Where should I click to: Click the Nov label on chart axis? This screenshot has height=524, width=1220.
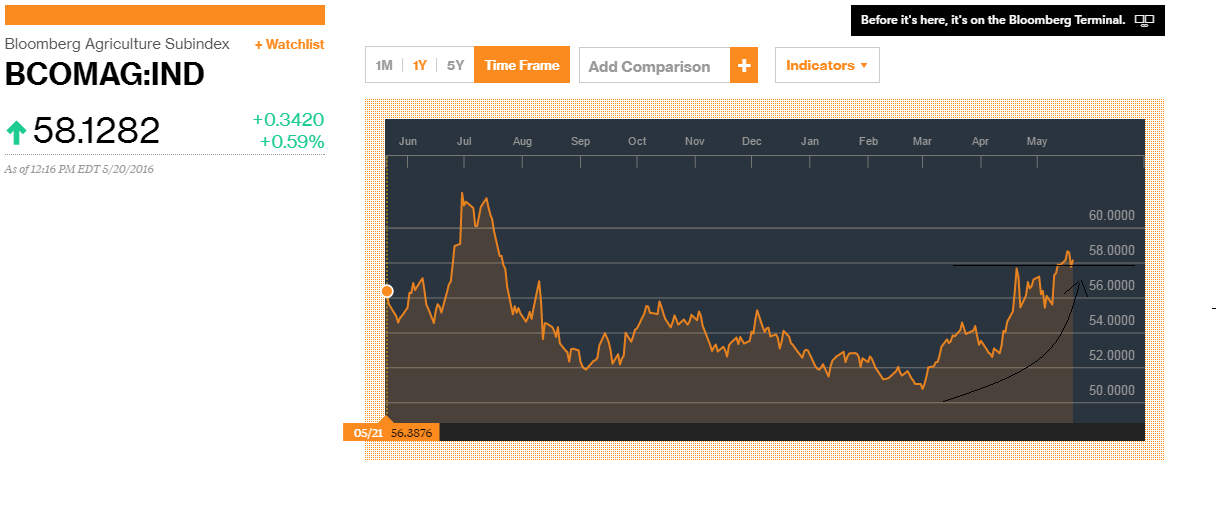(695, 141)
